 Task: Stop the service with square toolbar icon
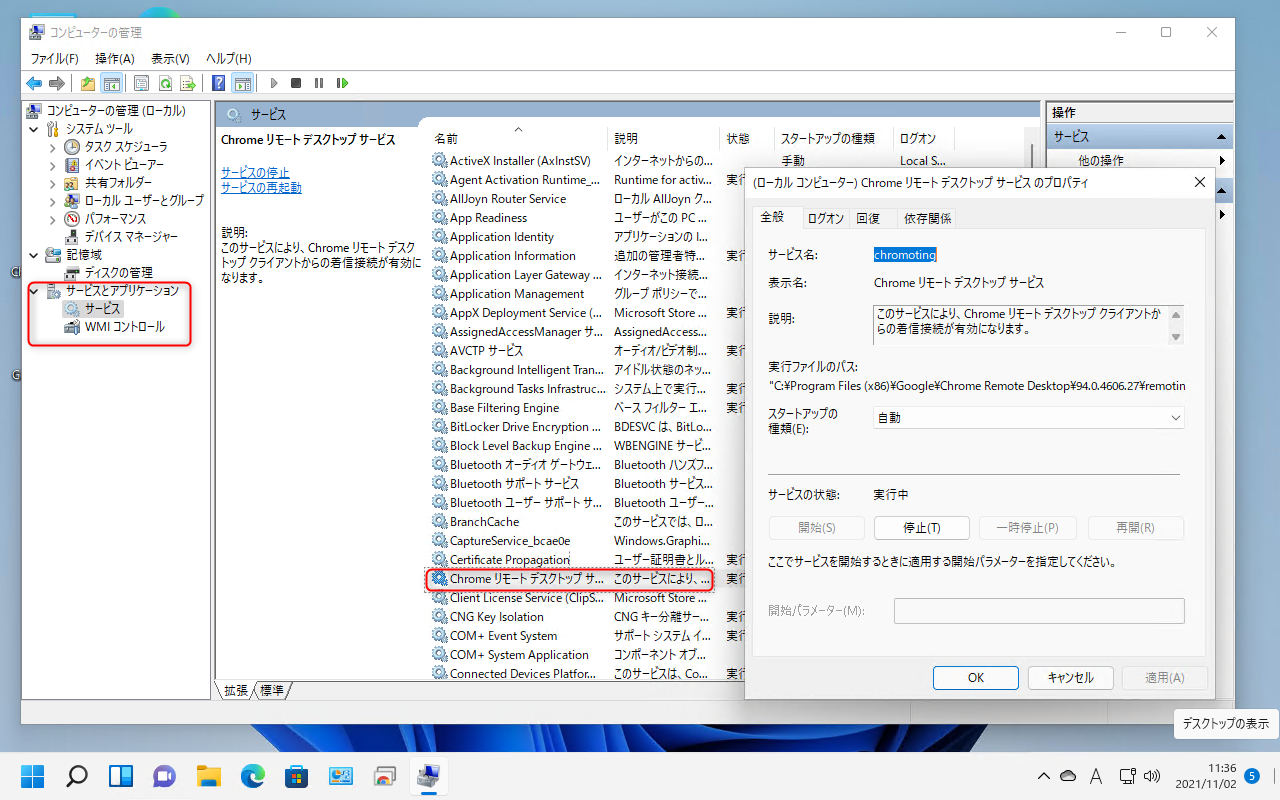tap(296, 83)
